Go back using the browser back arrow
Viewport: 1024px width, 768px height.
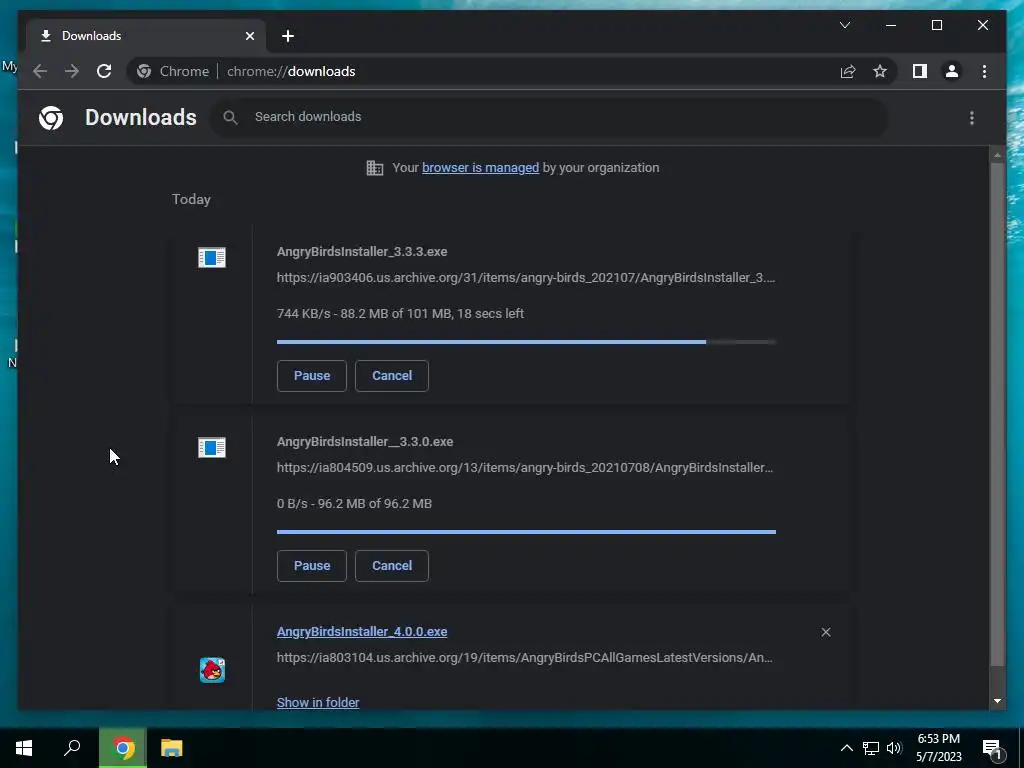tap(40, 71)
